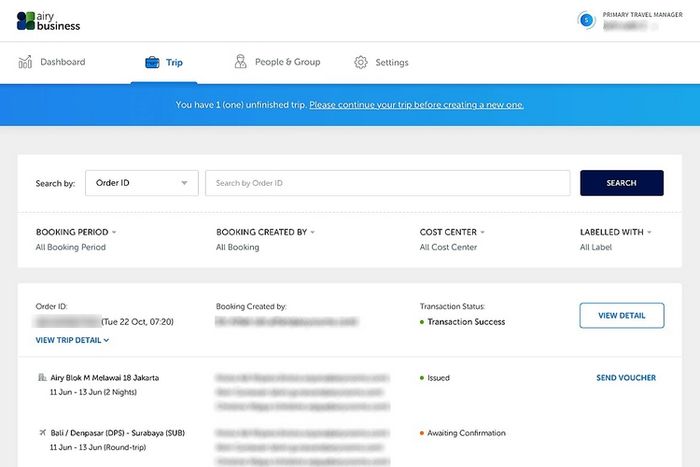Expand the Booking Created By filter
The height and width of the screenshot is (467, 700).
pyautogui.click(x=265, y=232)
